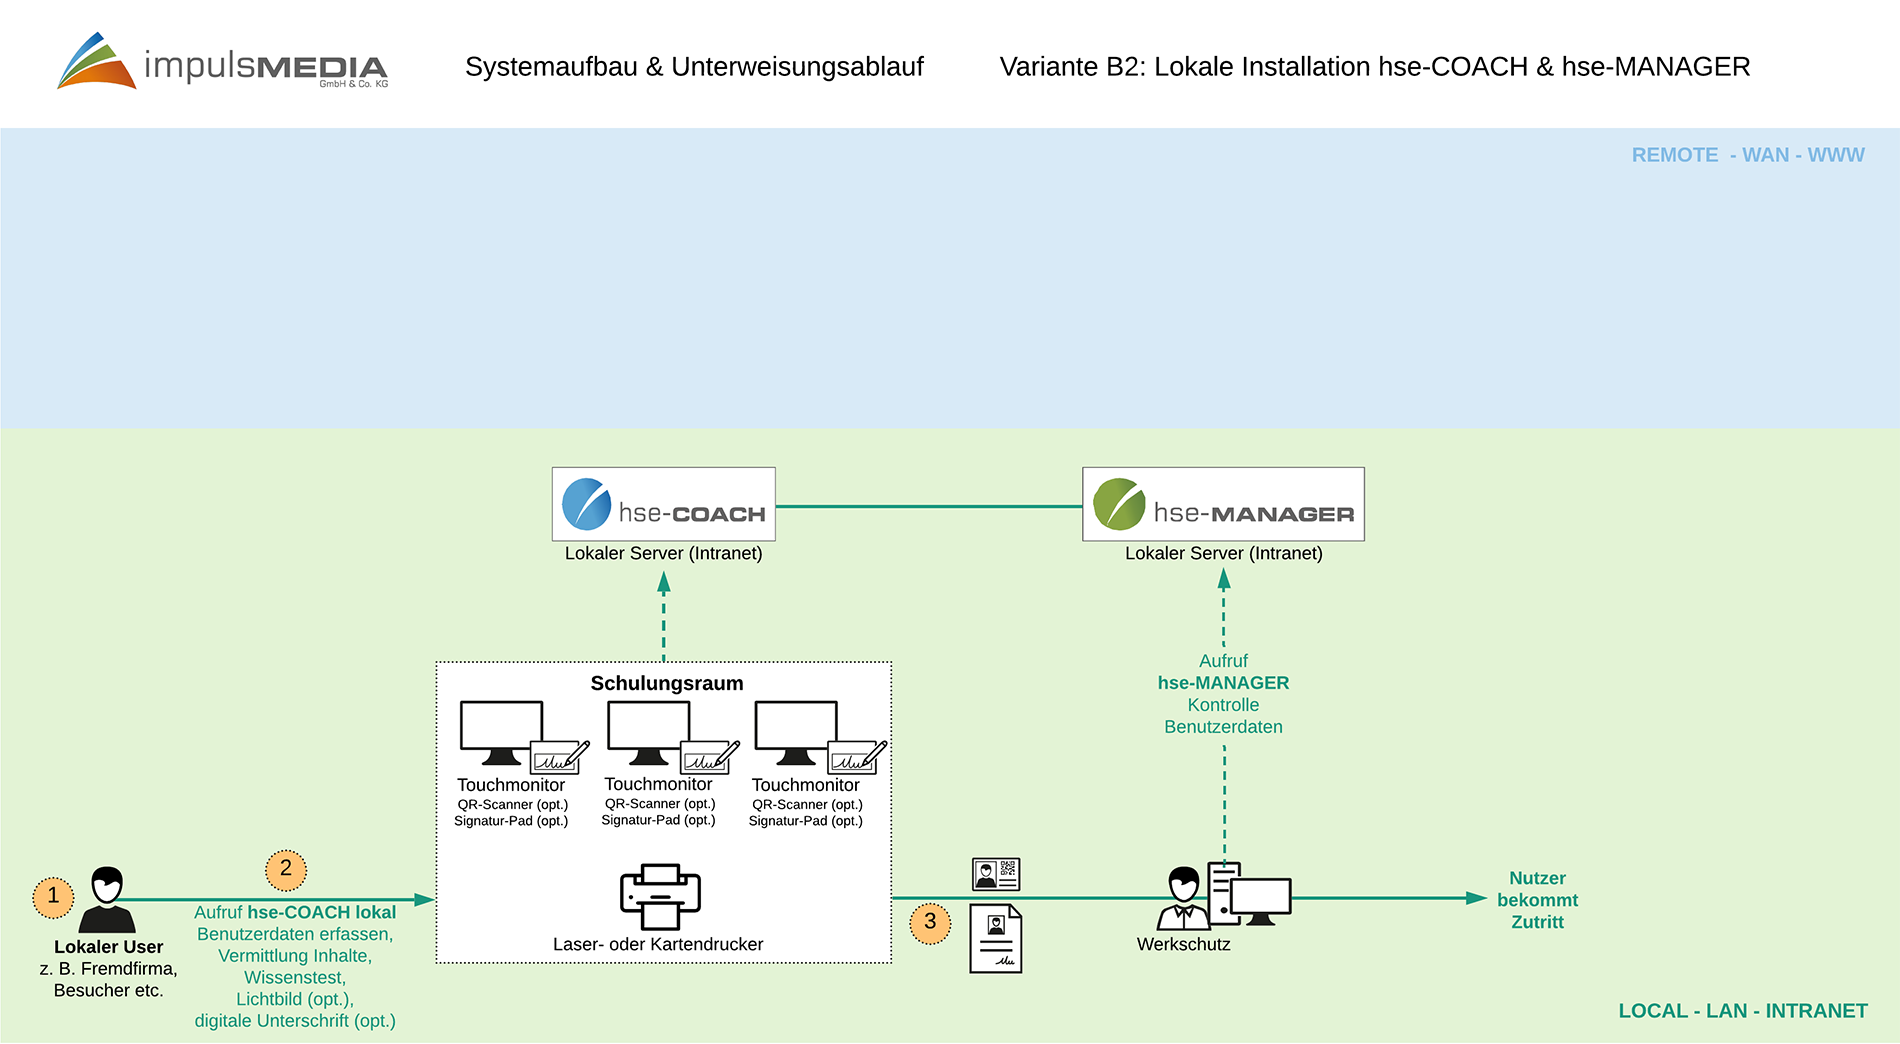Viewport: 1900px width, 1044px height.
Task: Click the 'Aufruf hse-COACH lokal' text
Action: (x=295, y=912)
